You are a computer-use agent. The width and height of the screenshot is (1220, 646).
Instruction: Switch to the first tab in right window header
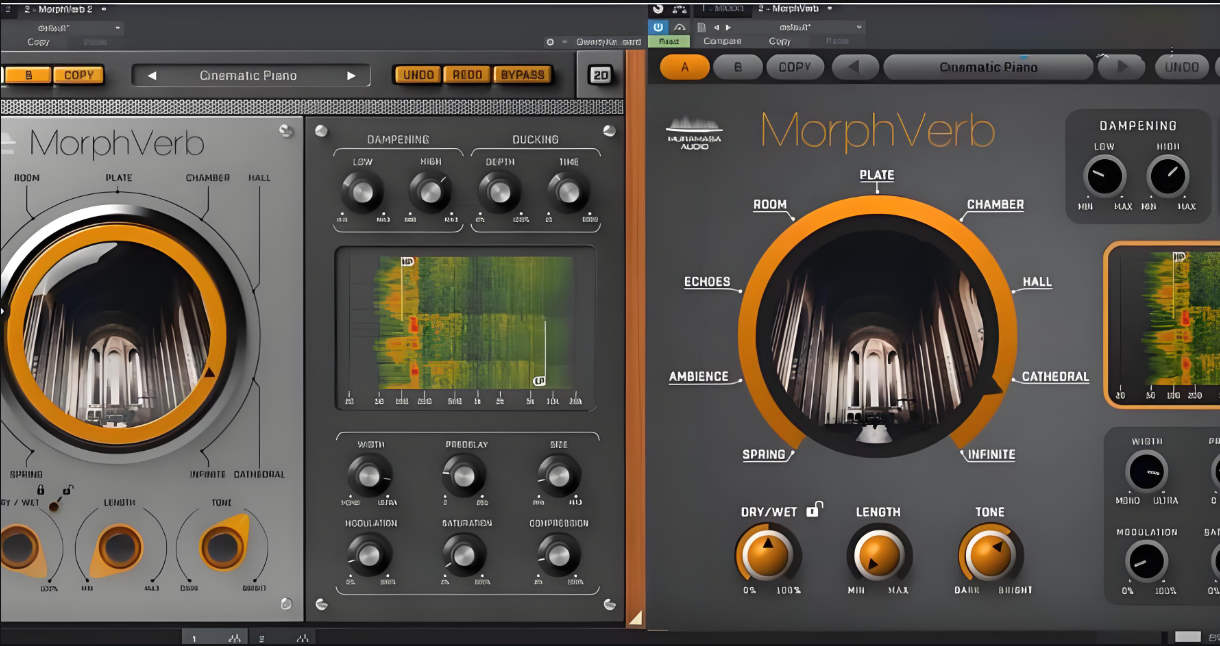point(722,8)
